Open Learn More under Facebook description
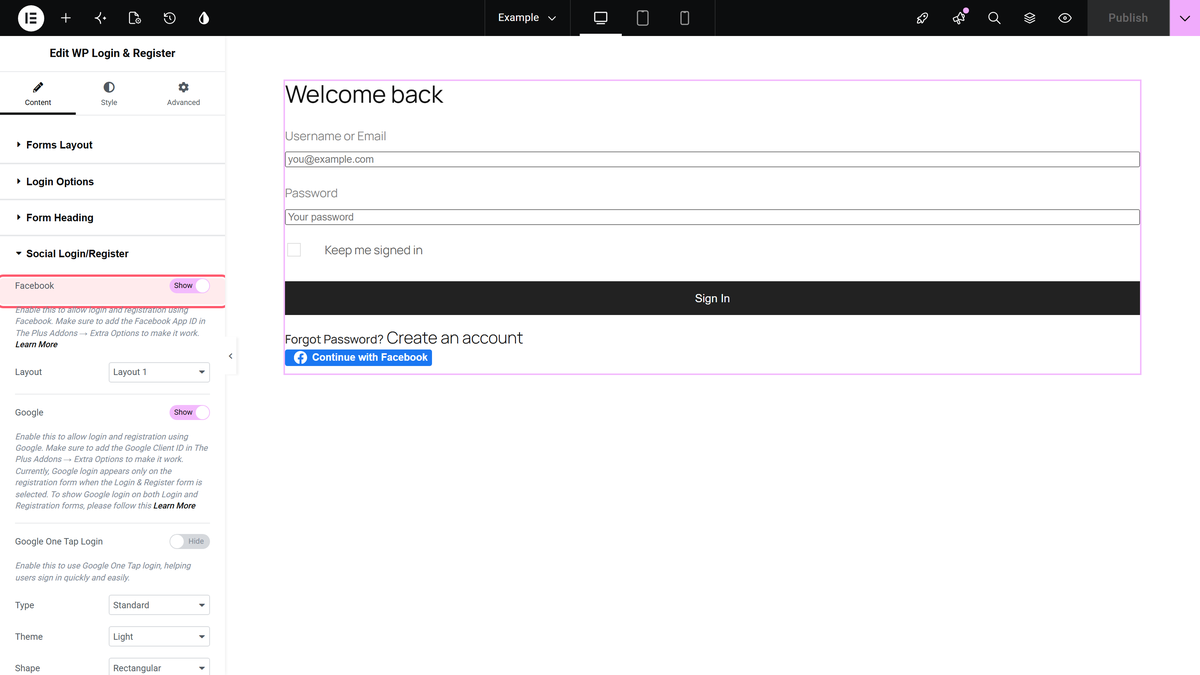This screenshot has width=1200, height=675. pos(36,344)
